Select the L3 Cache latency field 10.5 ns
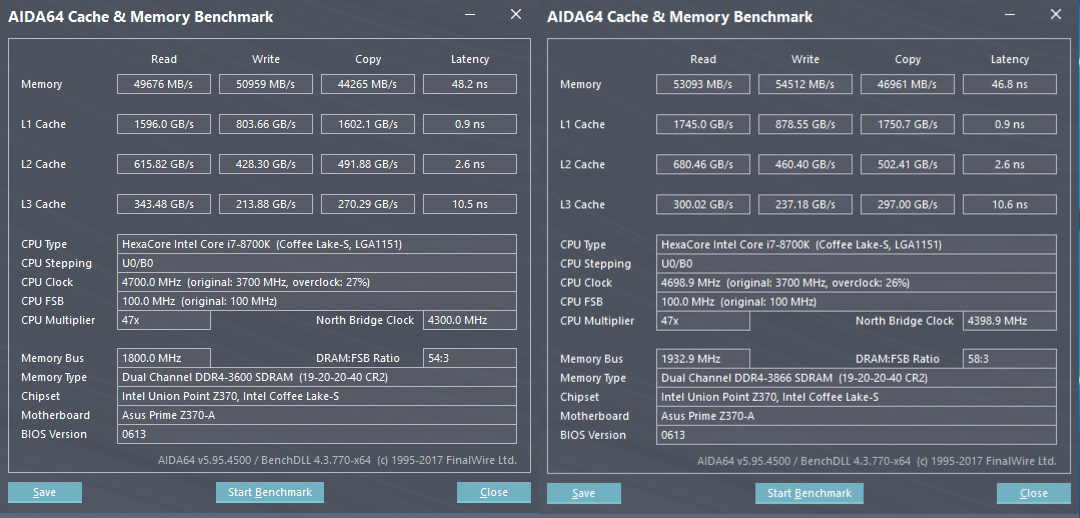Screen dimensions: 1080x518 [469, 204]
